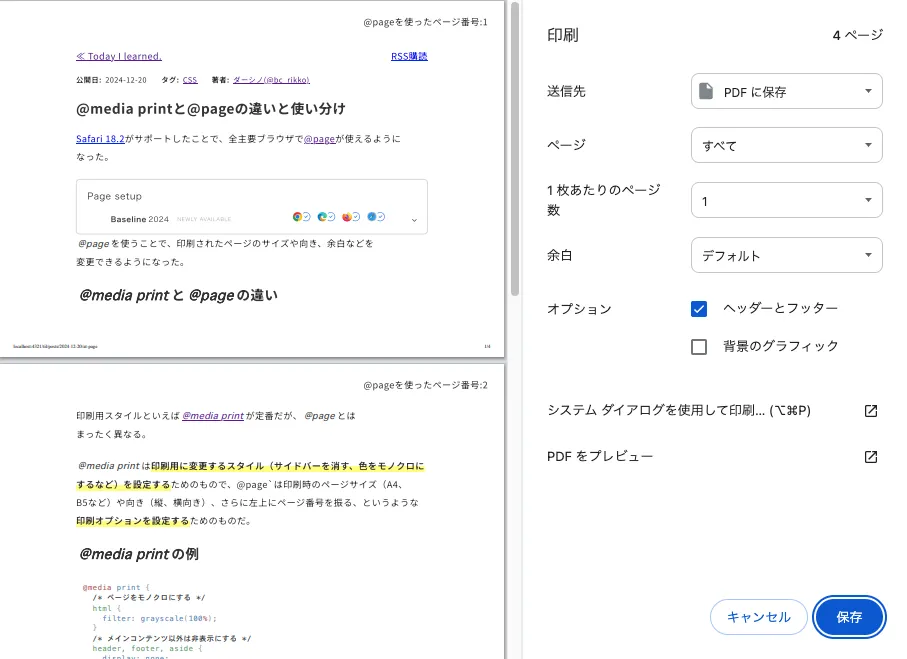Open the RSS購読 link
Viewport: 907px width, 659px height.
(x=408, y=56)
